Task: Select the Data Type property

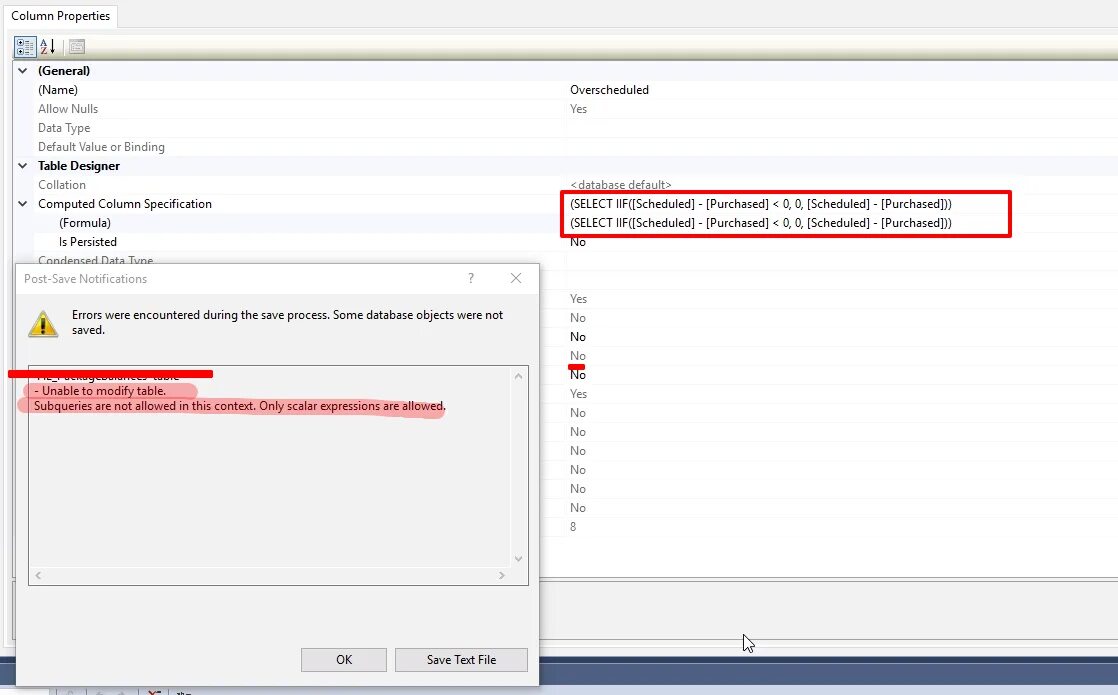Action: pyautogui.click(x=64, y=128)
